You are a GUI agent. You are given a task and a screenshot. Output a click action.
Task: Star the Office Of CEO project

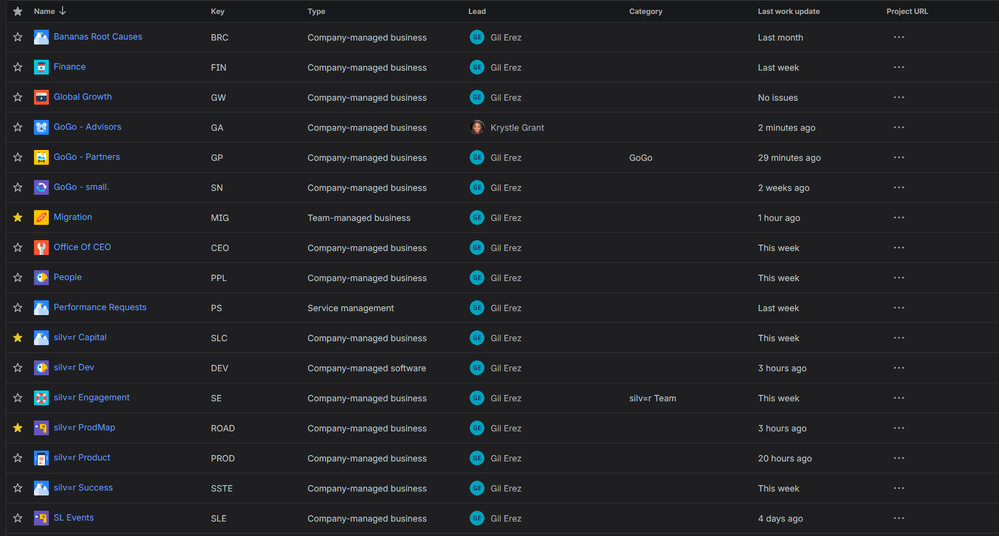pos(18,247)
